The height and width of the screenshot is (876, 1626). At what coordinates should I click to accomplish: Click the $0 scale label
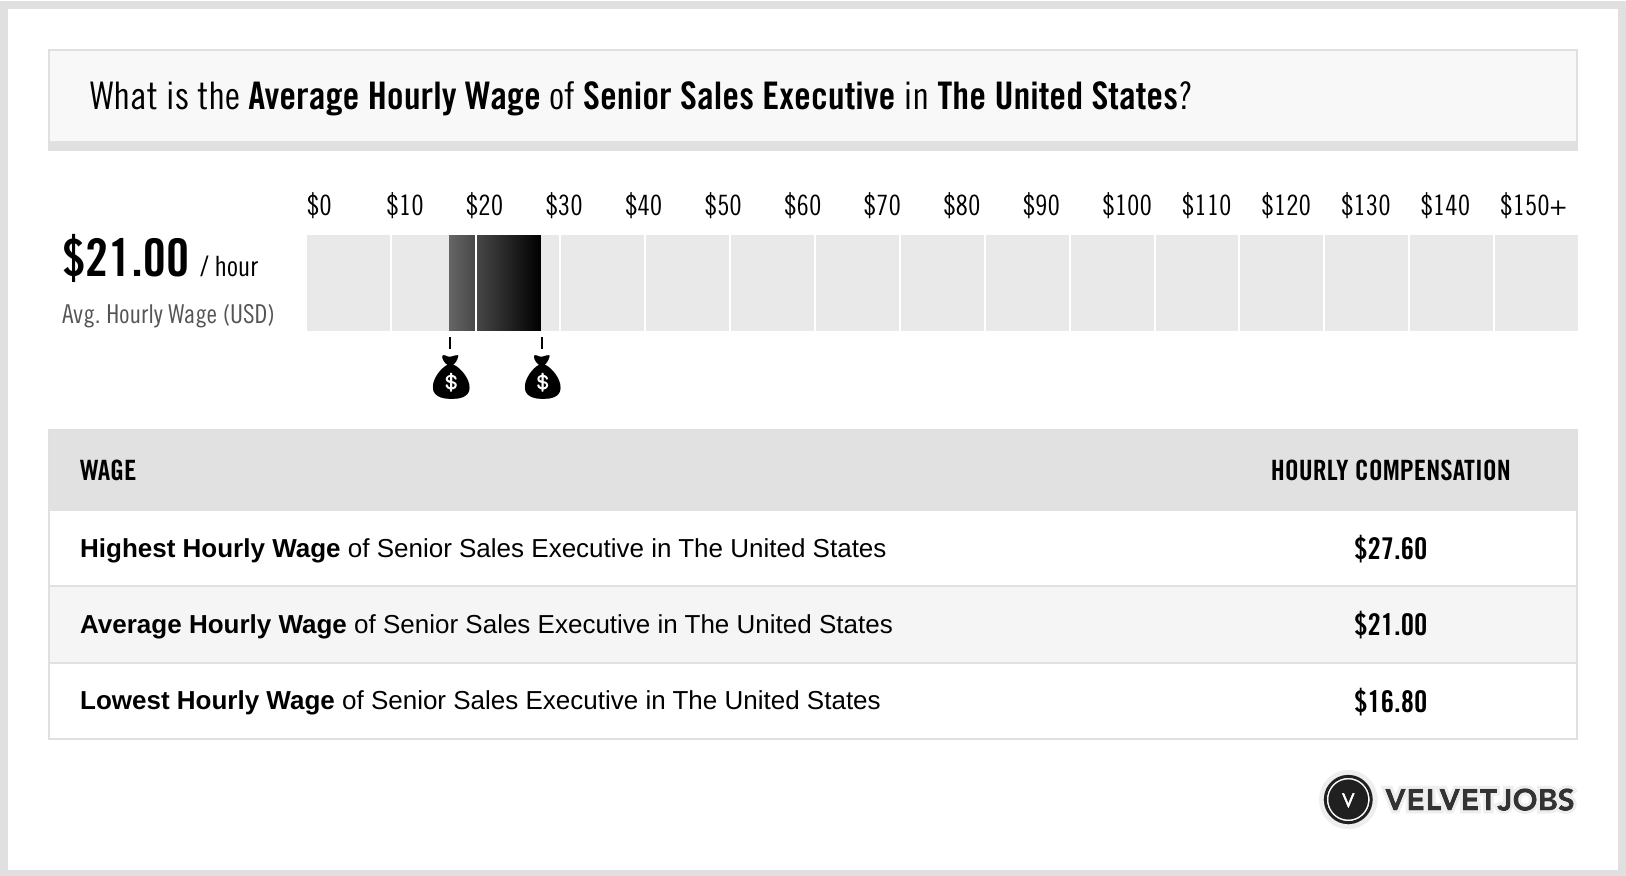coord(319,205)
